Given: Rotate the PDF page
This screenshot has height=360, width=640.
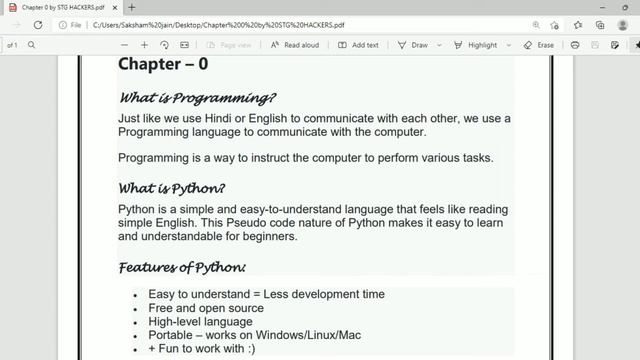Looking at the screenshot, I should click(x=164, y=45).
